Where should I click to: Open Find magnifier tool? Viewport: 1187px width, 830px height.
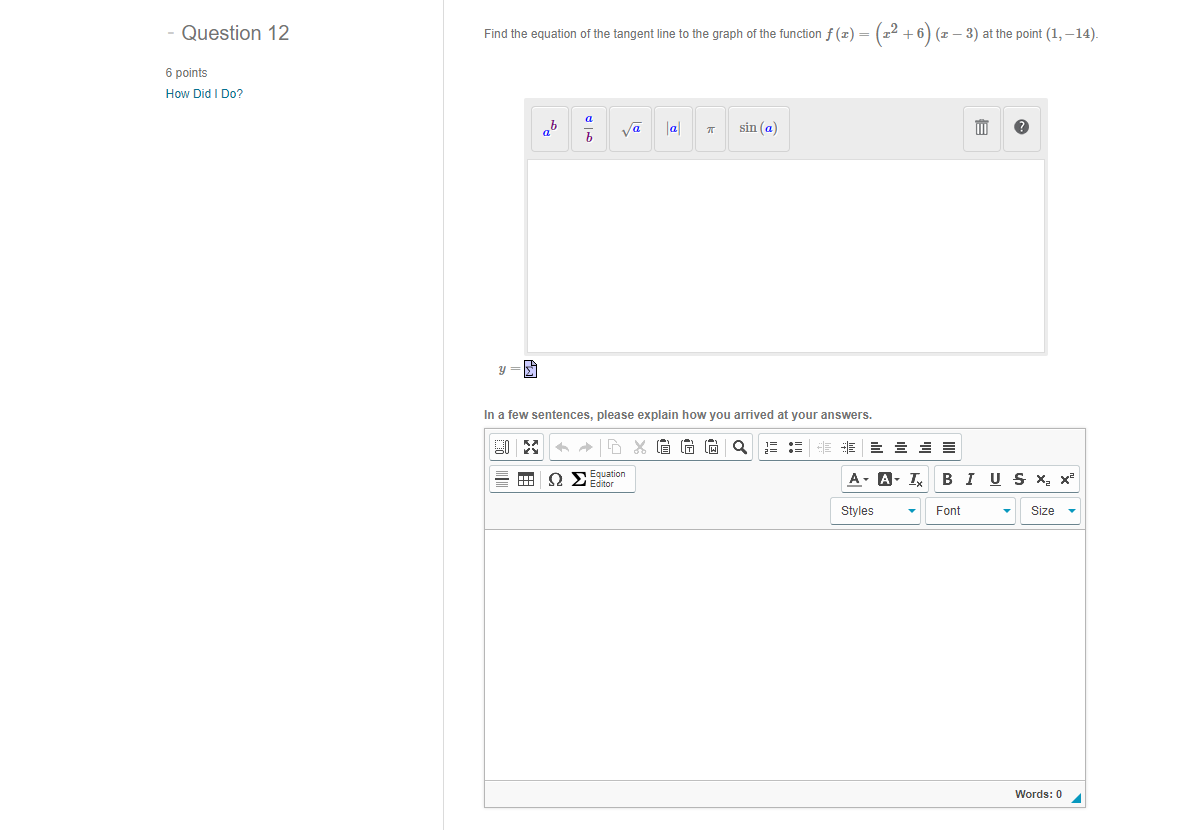pyautogui.click(x=740, y=447)
